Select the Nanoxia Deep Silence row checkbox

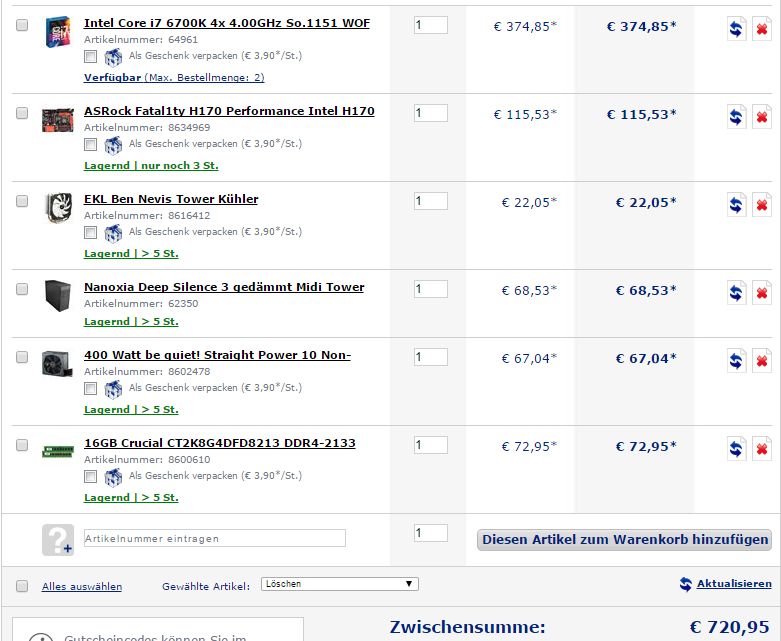[x=22, y=289]
